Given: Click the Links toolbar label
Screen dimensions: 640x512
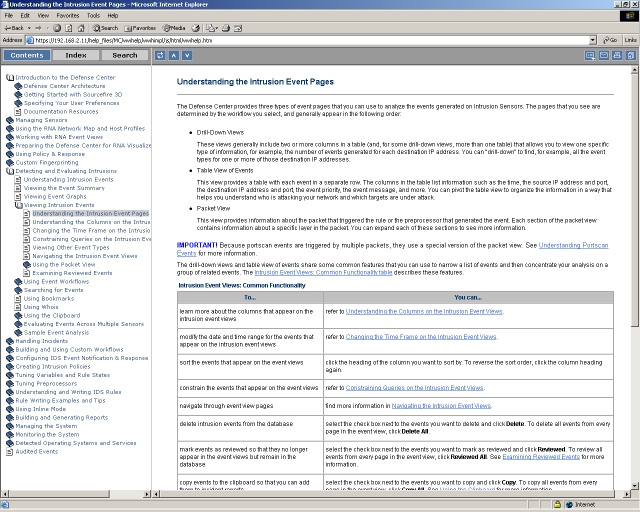Looking at the screenshot, I should point(630,40).
